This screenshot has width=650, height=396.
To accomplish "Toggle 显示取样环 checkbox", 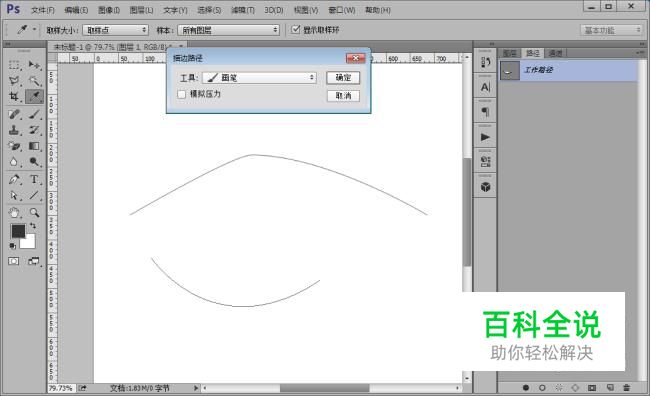I will 295,29.
